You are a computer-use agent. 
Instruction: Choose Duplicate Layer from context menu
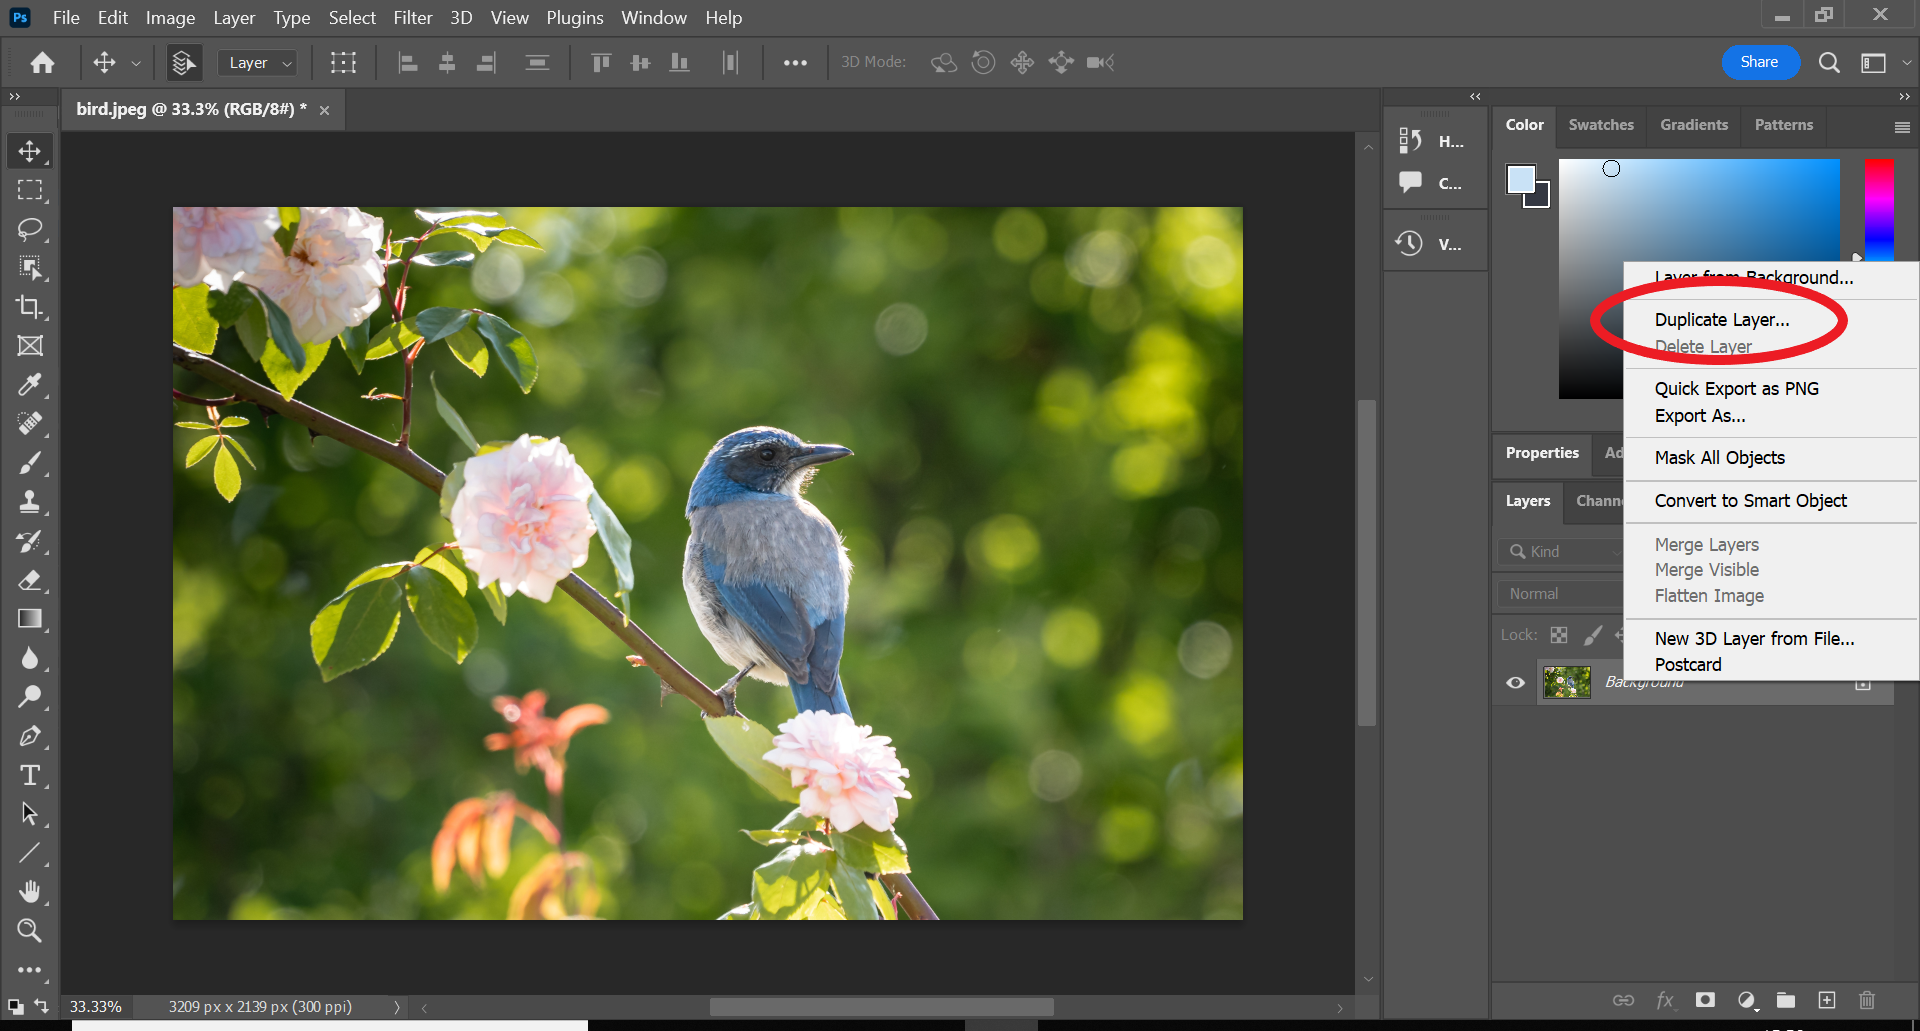(1722, 320)
